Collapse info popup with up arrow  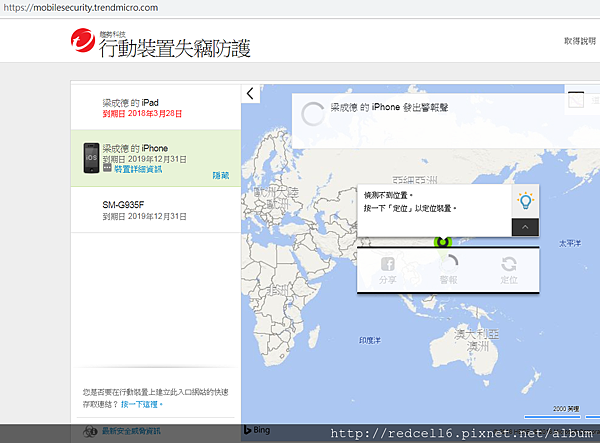pyautogui.click(x=525, y=227)
